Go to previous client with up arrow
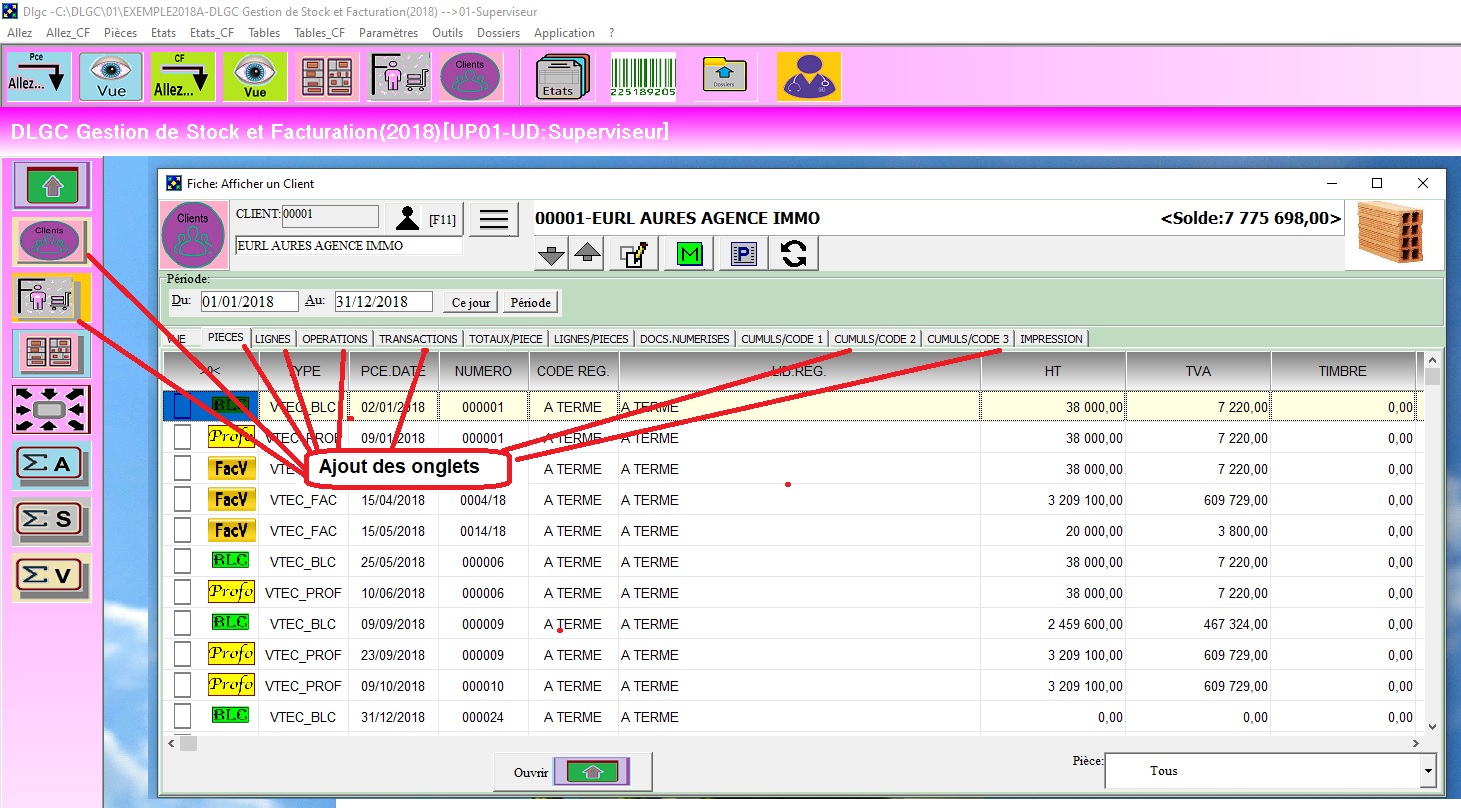The image size is (1461, 808). 588,255
